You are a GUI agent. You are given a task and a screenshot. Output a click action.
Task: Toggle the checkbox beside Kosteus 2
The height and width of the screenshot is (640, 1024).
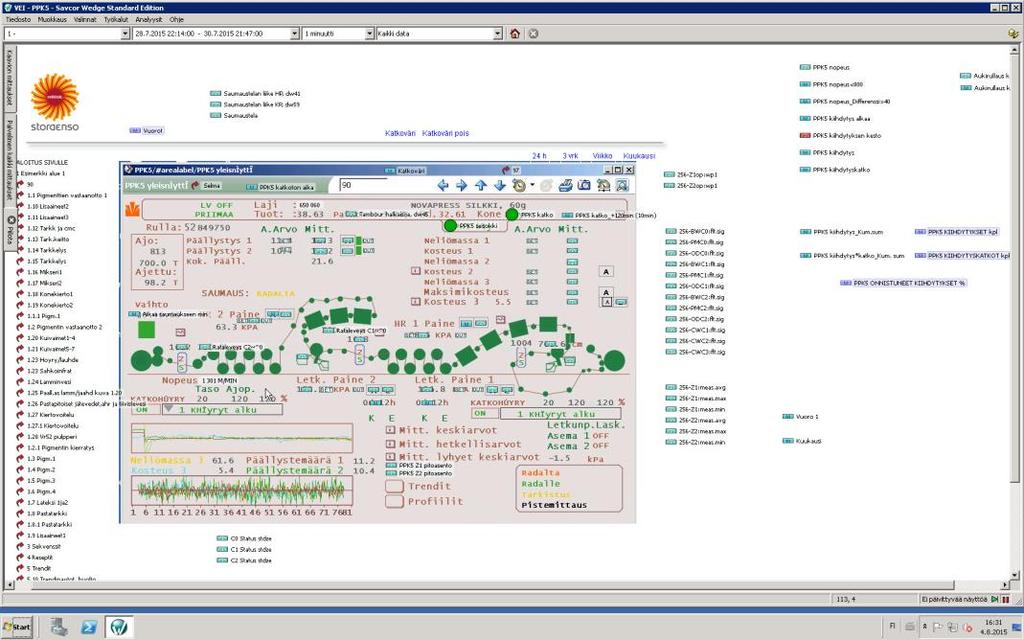coord(415,271)
